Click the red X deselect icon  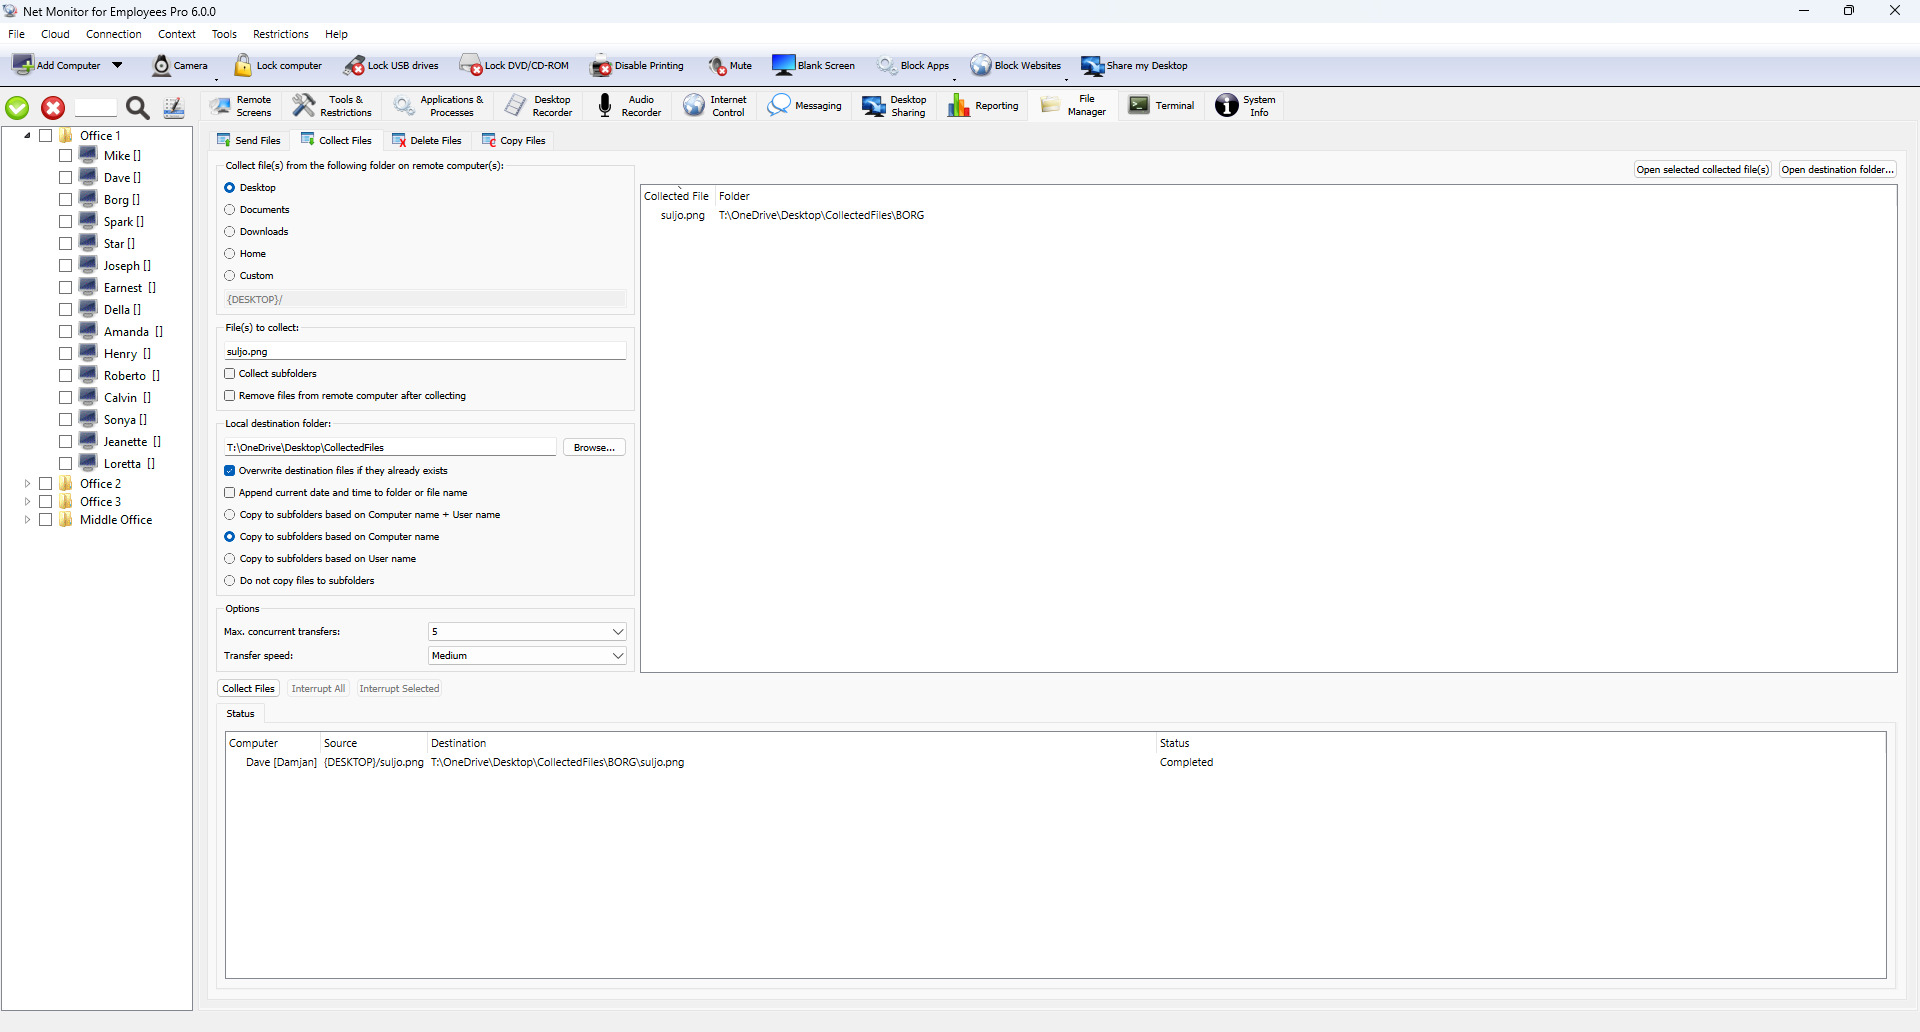[53, 108]
